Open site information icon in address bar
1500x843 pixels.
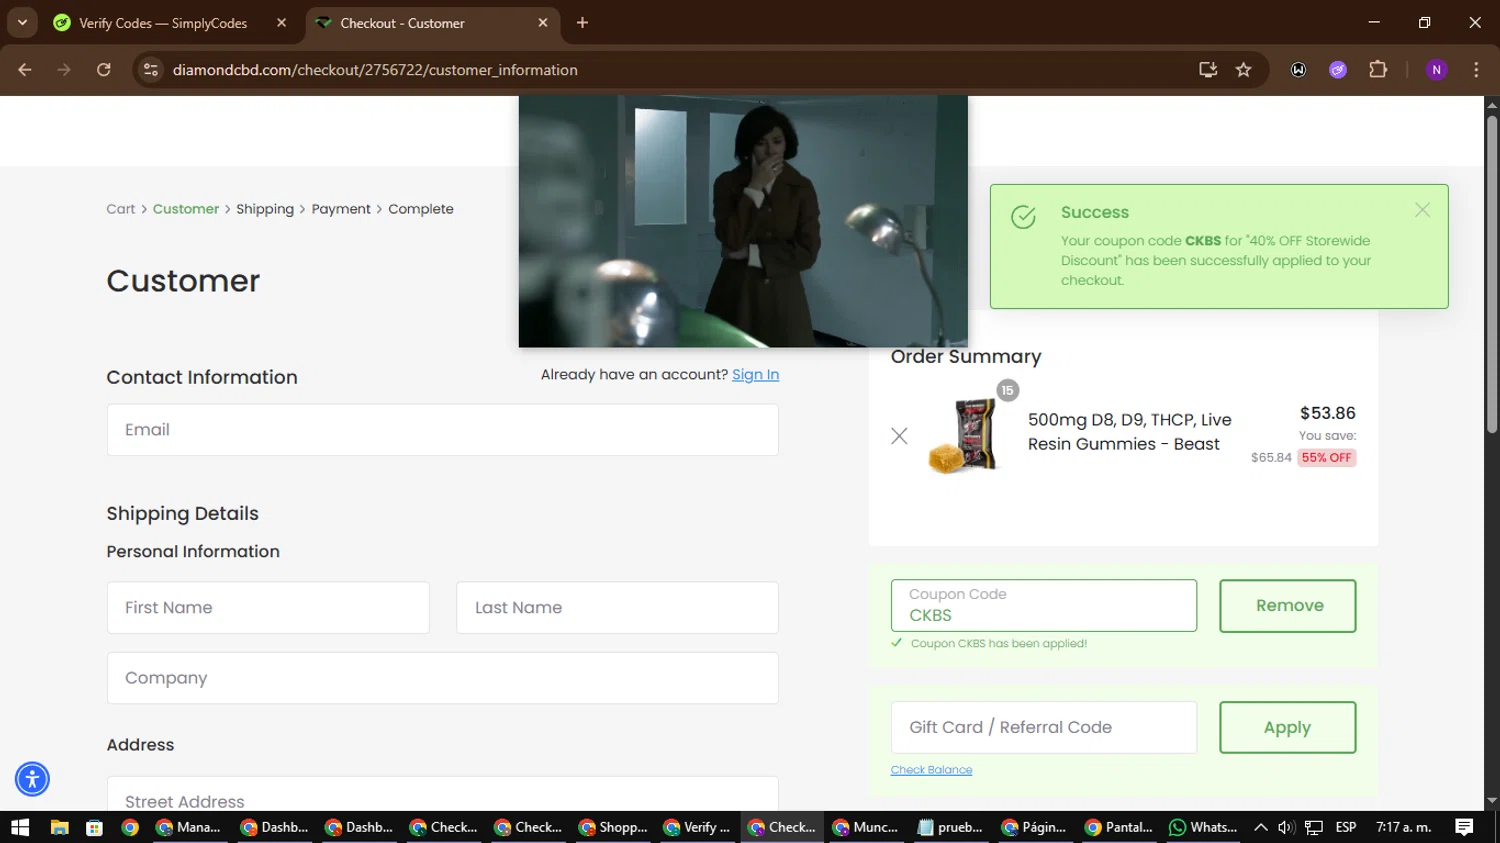[151, 70]
